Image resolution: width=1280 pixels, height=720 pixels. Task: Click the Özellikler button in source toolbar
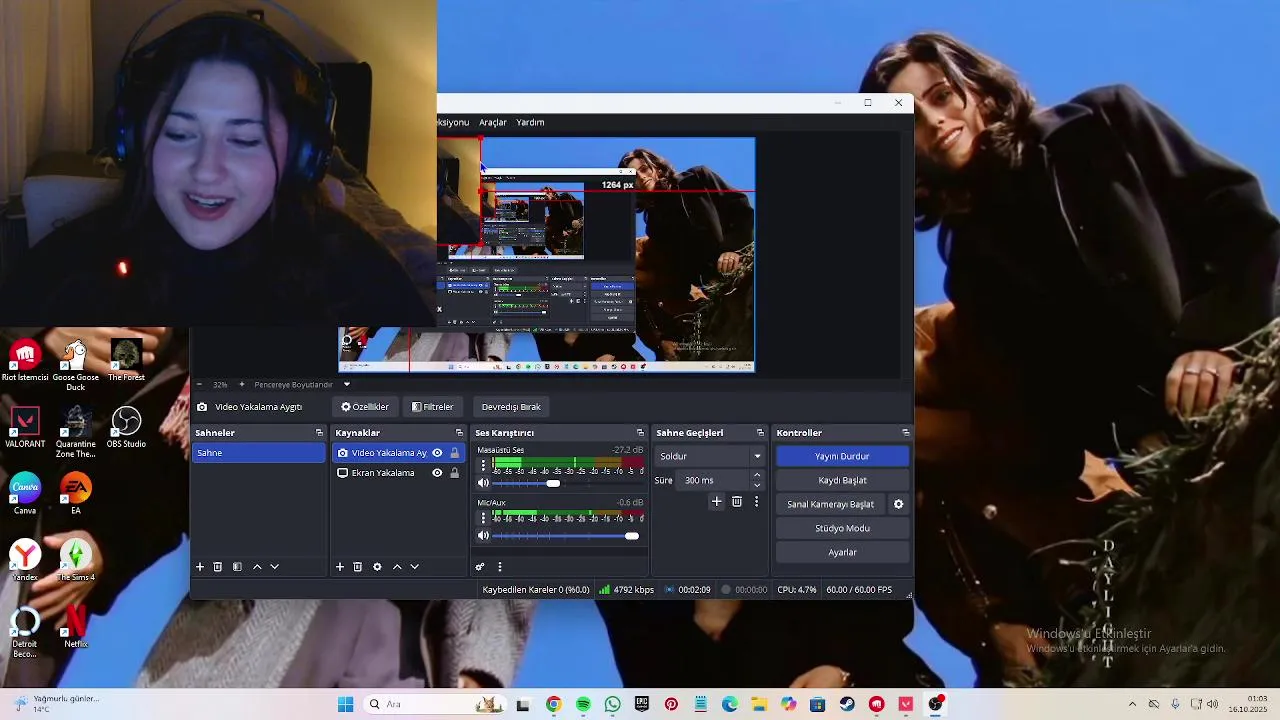[365, 407]
